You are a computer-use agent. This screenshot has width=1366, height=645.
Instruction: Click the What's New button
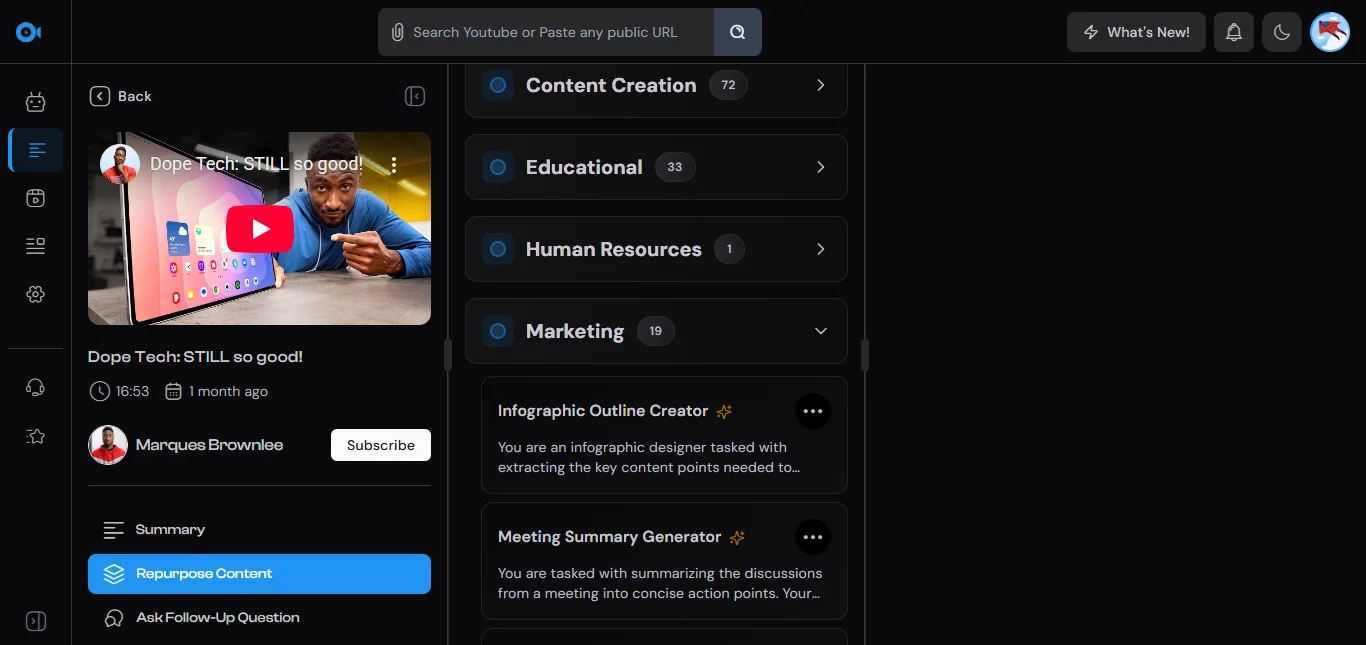pyautogui.click(x=1135, y=32)
